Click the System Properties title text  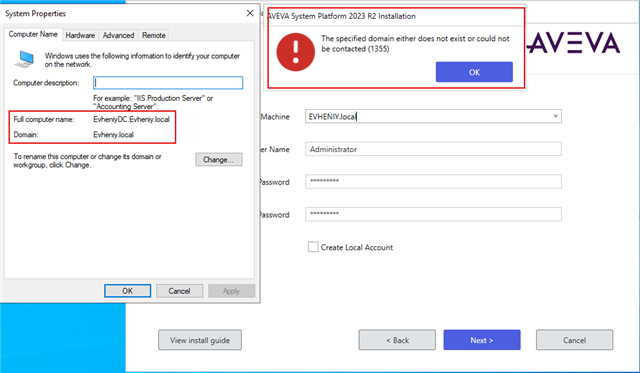point(36,13)
